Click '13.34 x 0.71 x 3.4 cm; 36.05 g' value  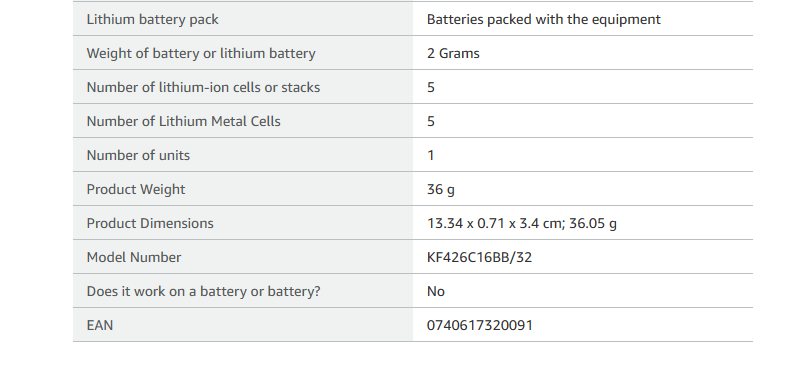(522, 223)
